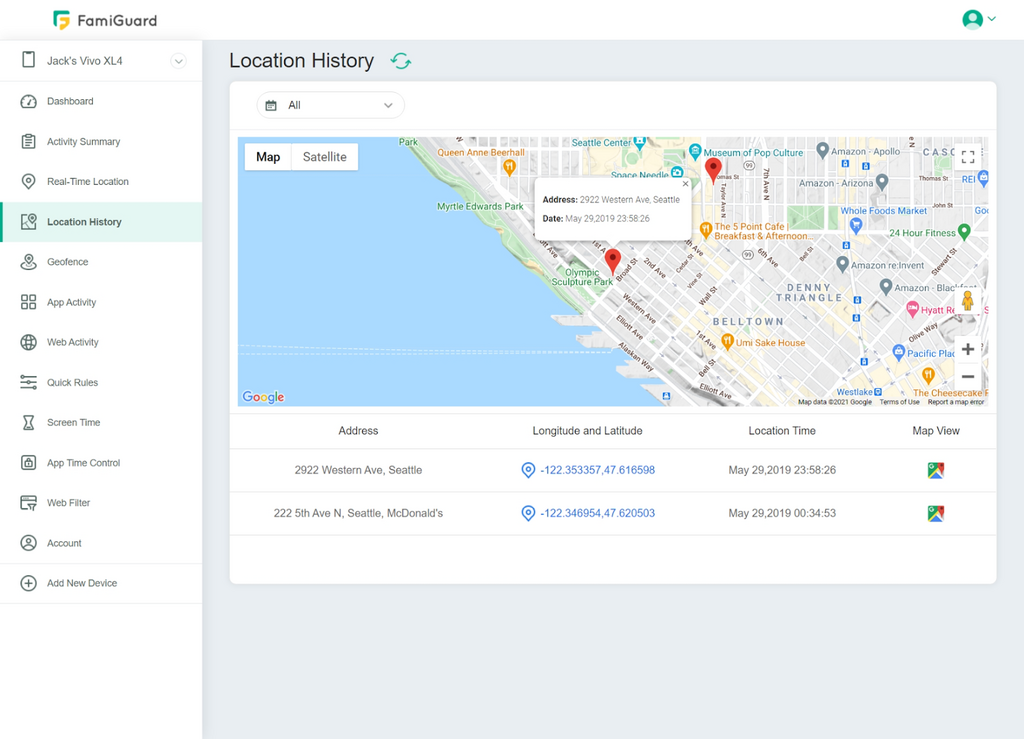This screenshot has height=739, width=1024.
Task: Open Web Filter settings
Action: pos(68,503)
